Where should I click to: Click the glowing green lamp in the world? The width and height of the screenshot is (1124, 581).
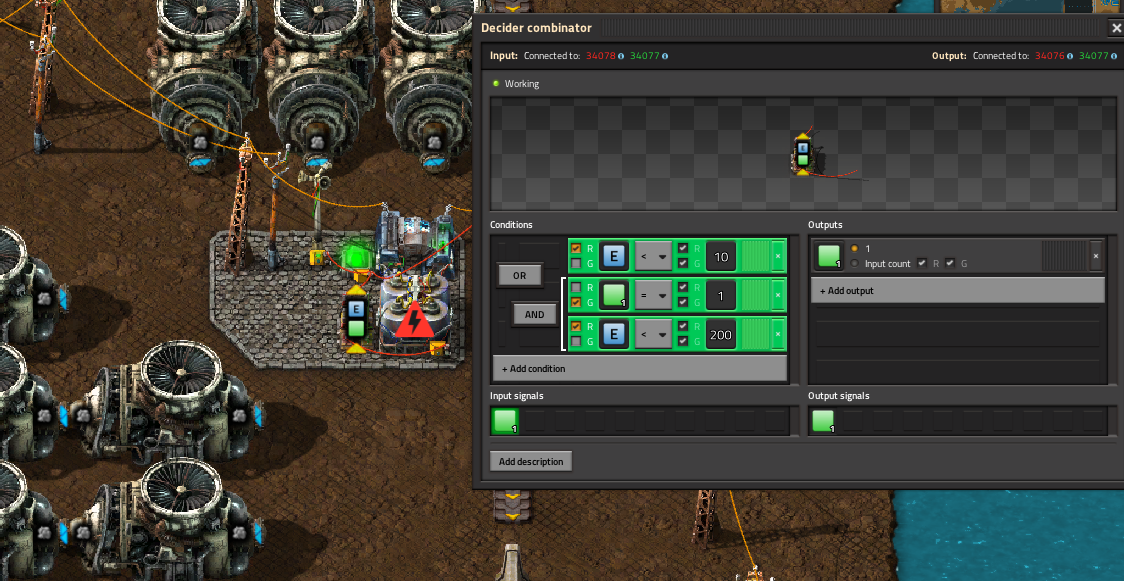point(358,256)
